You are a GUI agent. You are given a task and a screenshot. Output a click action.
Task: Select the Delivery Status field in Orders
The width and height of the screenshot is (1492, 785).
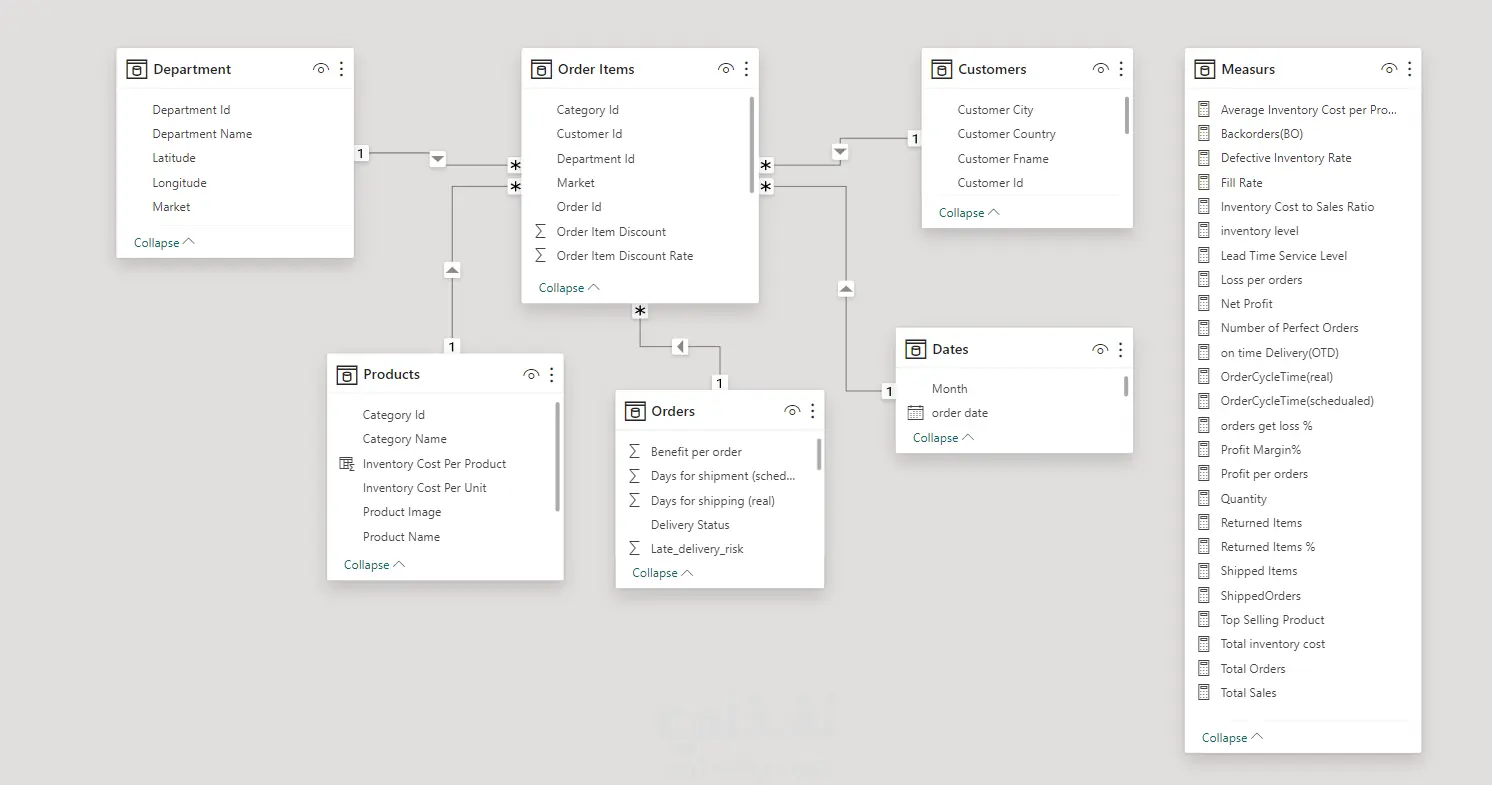click(690, 525)
